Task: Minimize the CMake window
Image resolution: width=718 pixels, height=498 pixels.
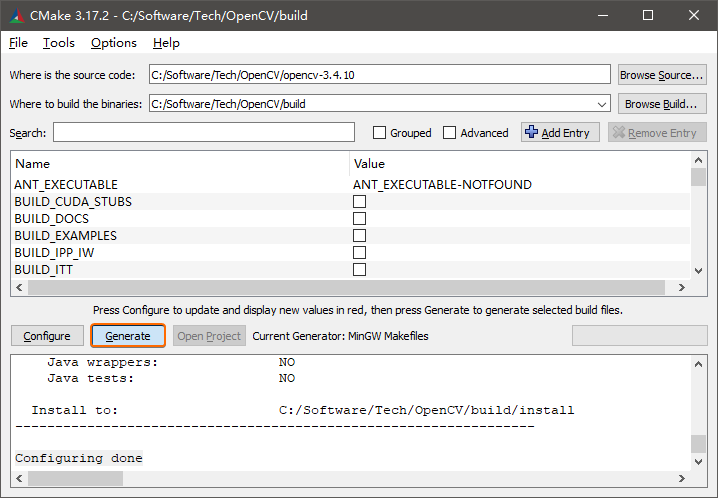Action: (603, 16)
